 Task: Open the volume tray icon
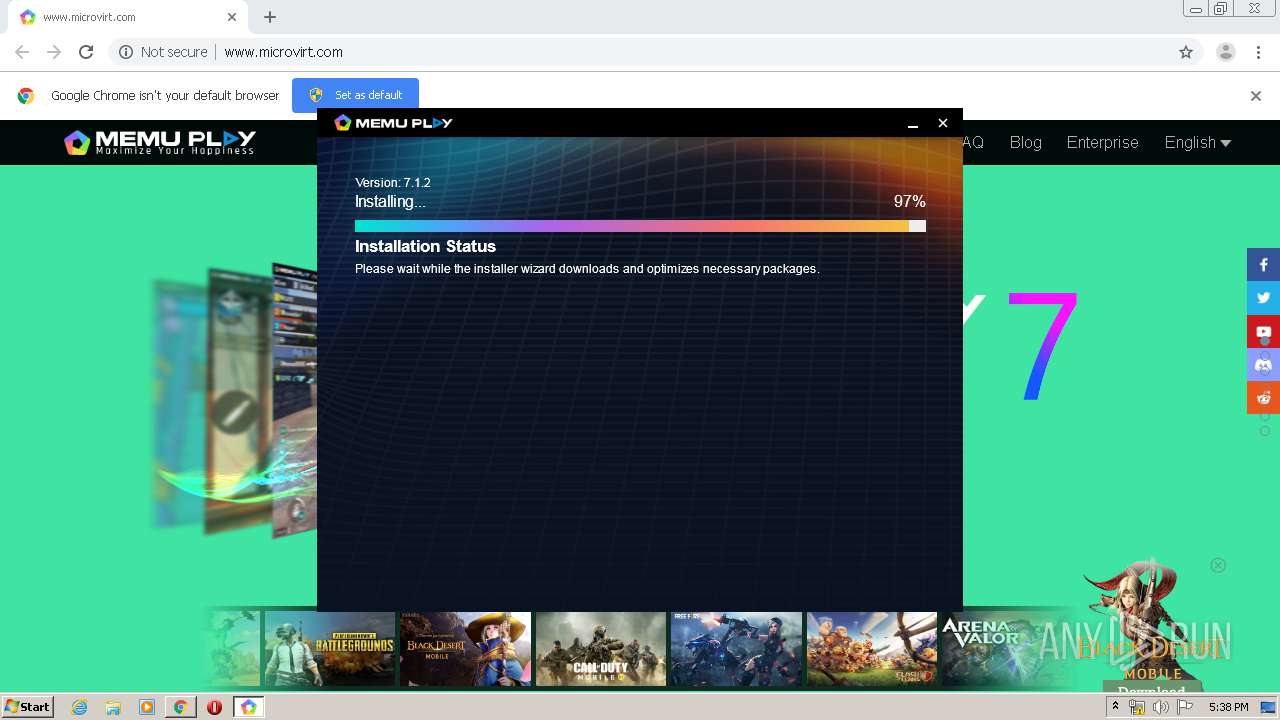(1161, 707)
